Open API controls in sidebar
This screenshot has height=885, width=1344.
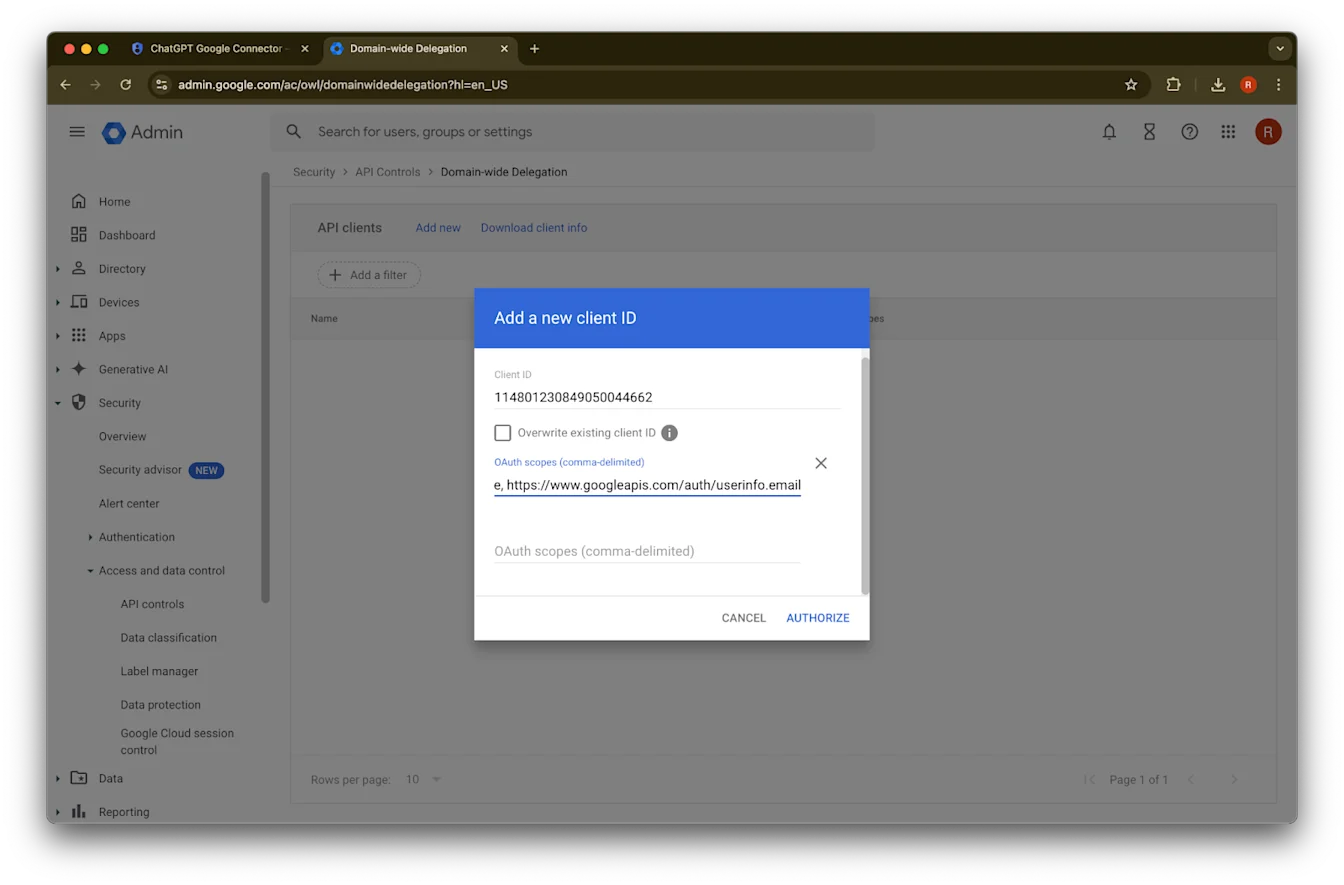coord(152,604)
